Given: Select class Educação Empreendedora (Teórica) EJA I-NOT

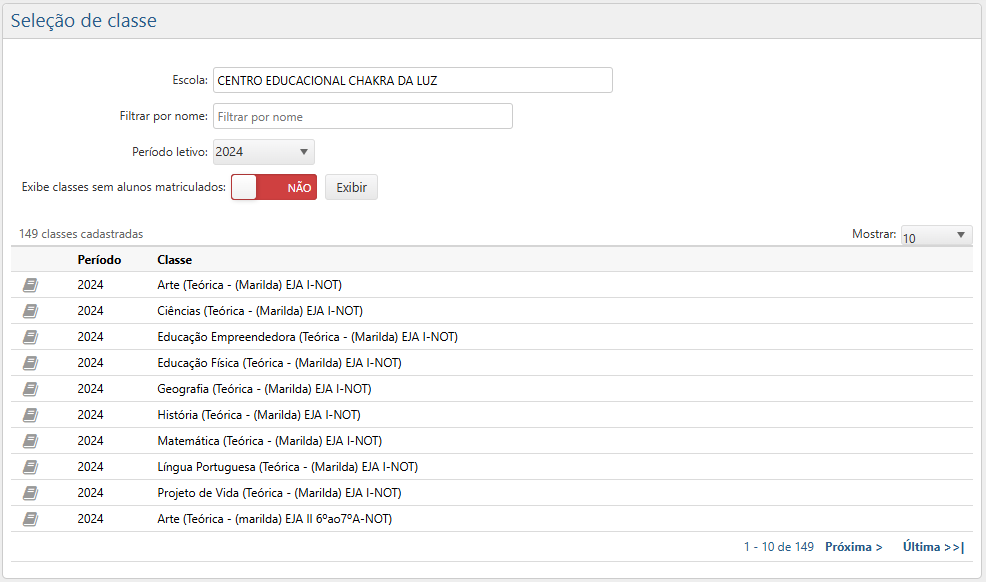Looking at the screenshot, I should (307, 337).
